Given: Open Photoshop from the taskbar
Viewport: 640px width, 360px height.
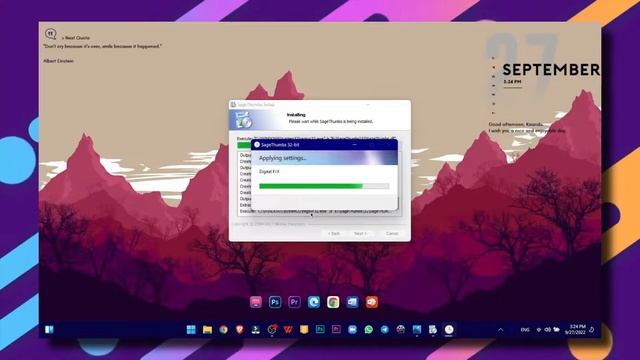Looking at the screenshot, I should pos(320,329).
